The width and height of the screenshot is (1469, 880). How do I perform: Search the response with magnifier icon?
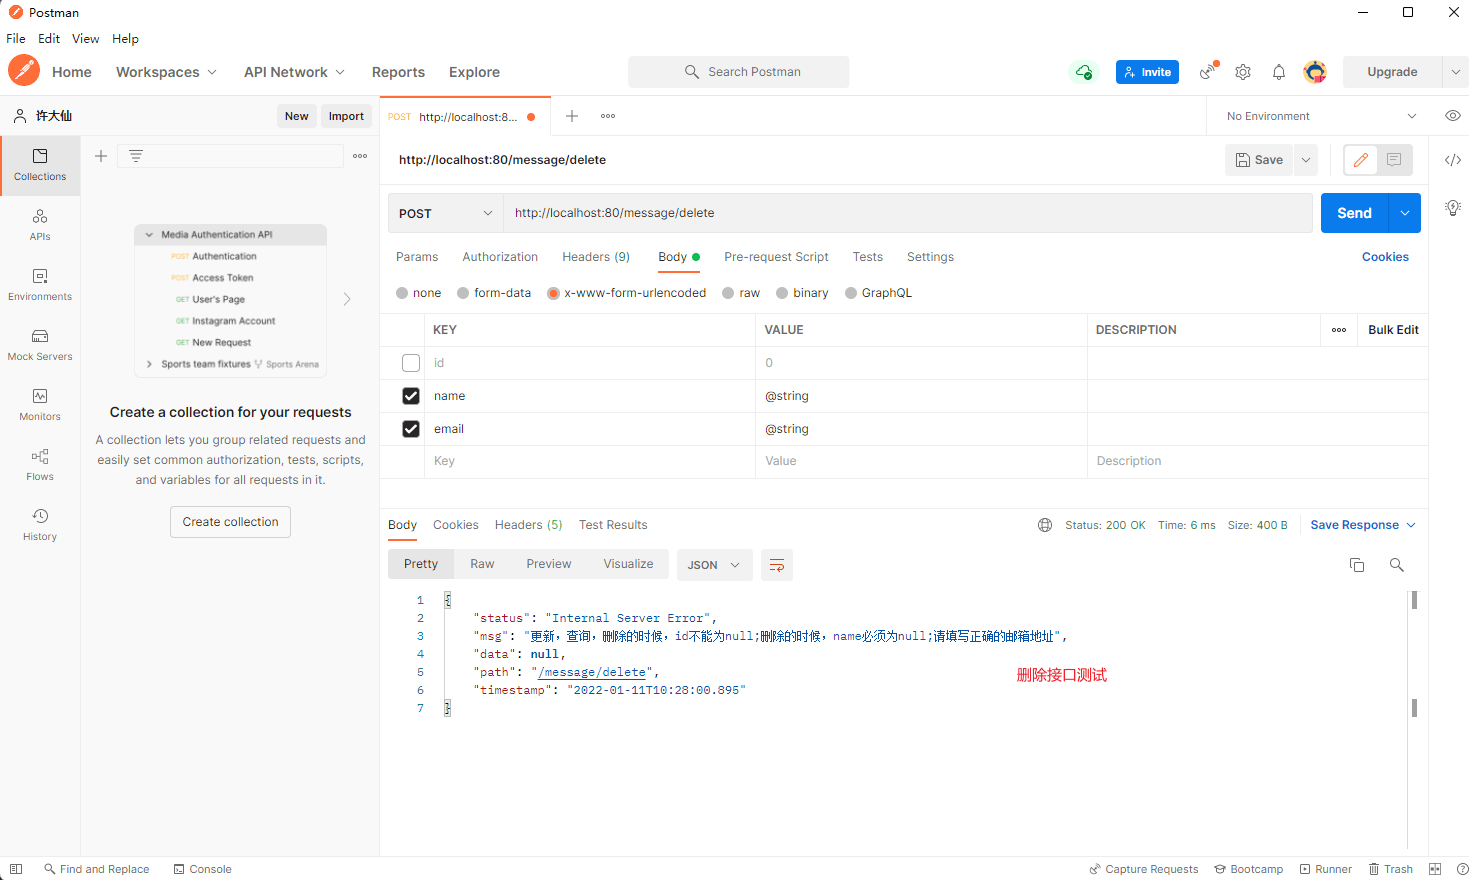[x=1397, y=565]
